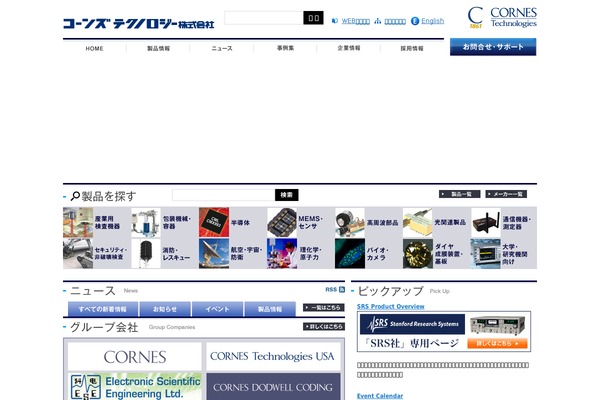Click the 製品を探す product search field

[x=223, y=195]
